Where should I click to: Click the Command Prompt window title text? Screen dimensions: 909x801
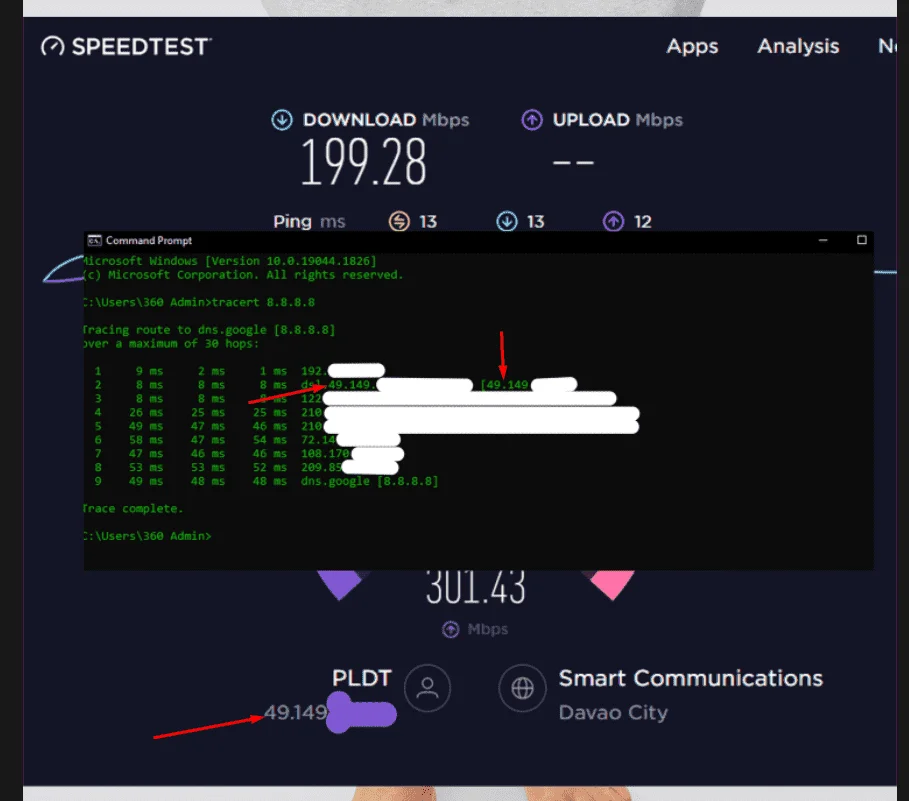coord(148,241)
